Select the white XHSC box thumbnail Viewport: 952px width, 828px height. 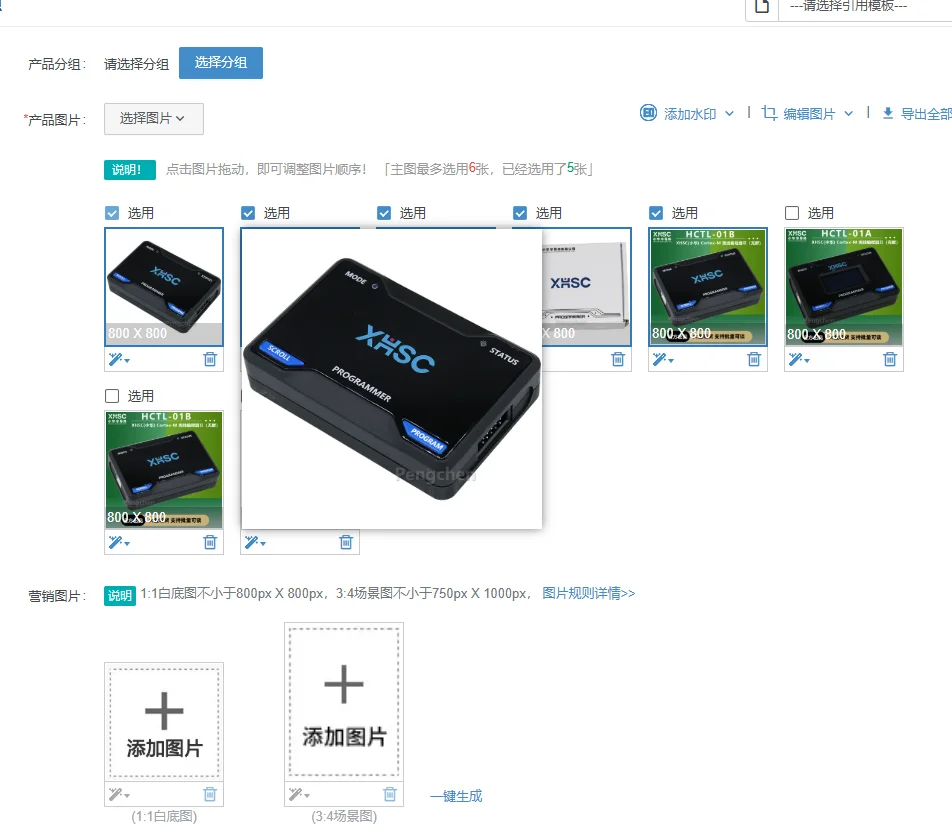(586, 287)
